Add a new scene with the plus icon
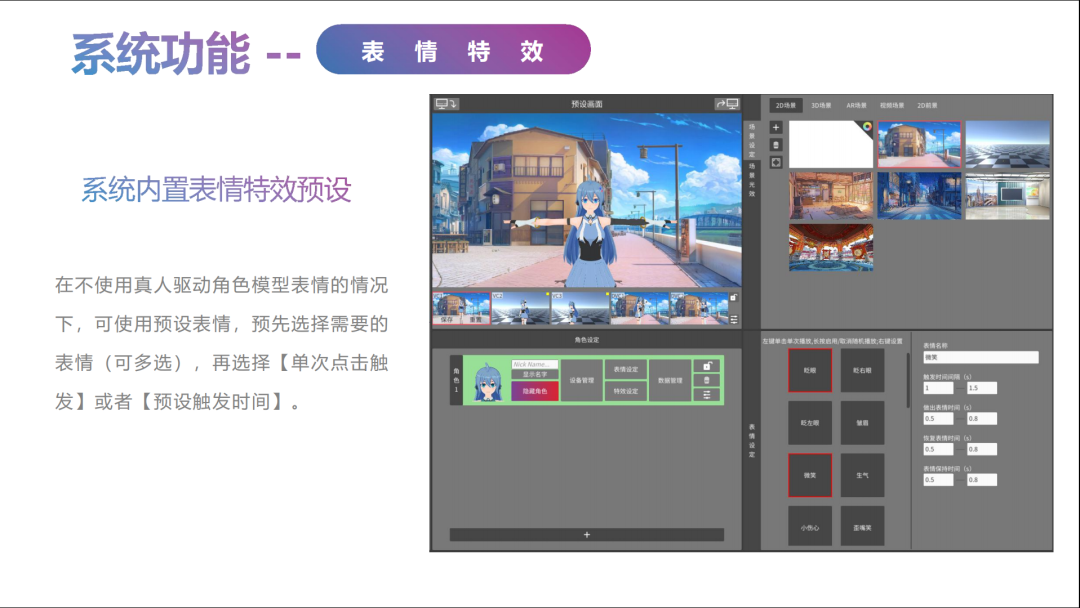 click(x=776, y=127)
